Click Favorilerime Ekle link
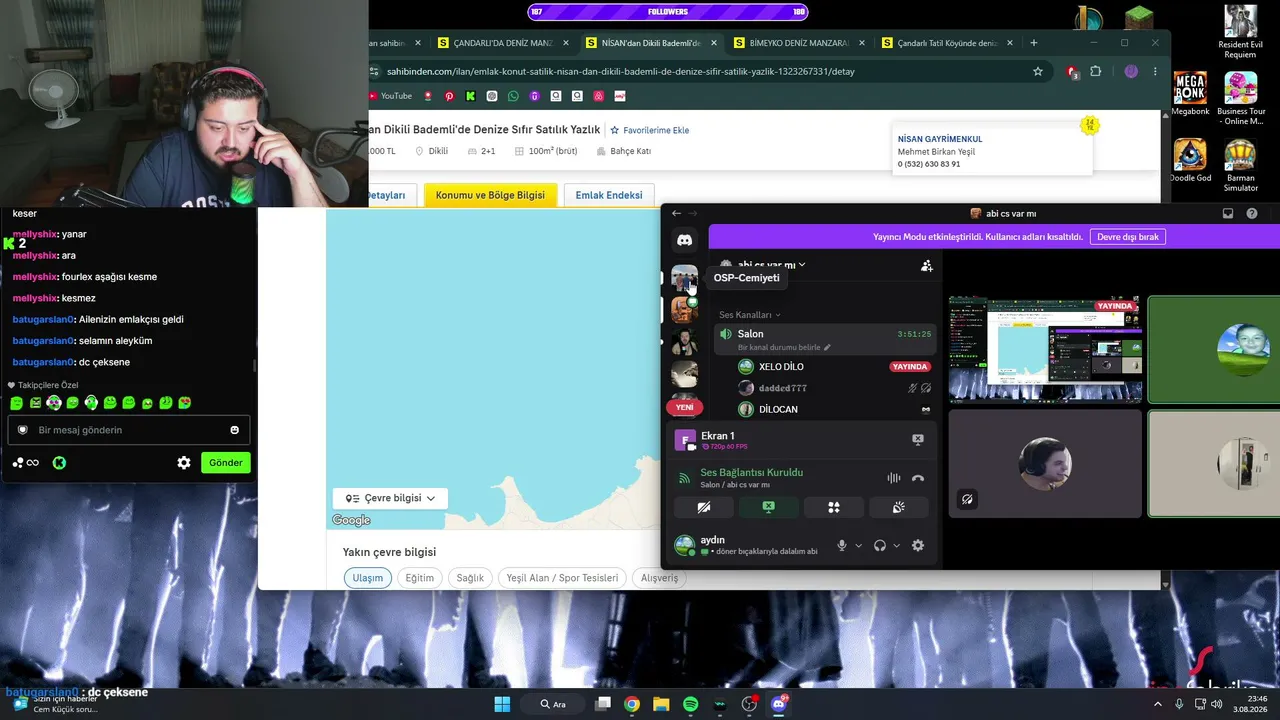 pos(650,130)
